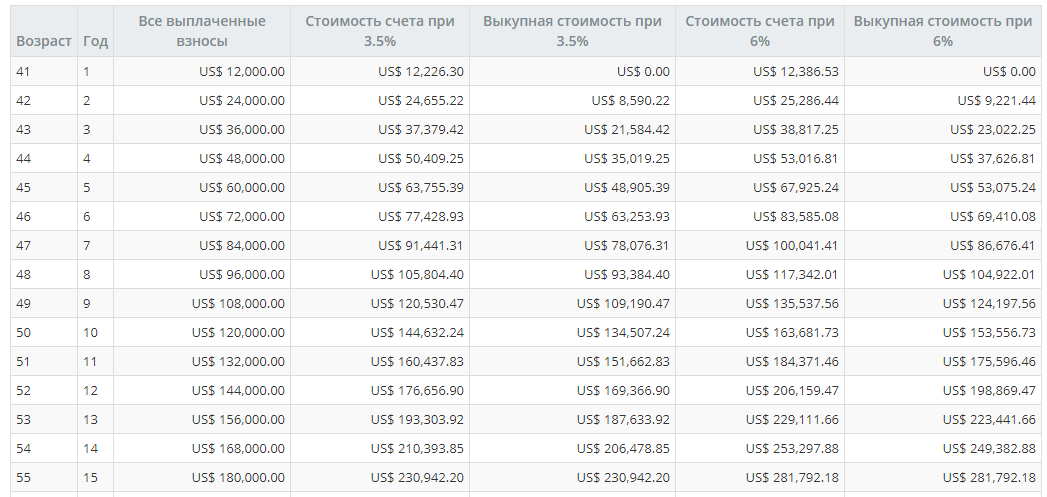The width and height of the screenshot is (1047, 497).
Task: Select the year 12 cell
Action: [95, 390]
